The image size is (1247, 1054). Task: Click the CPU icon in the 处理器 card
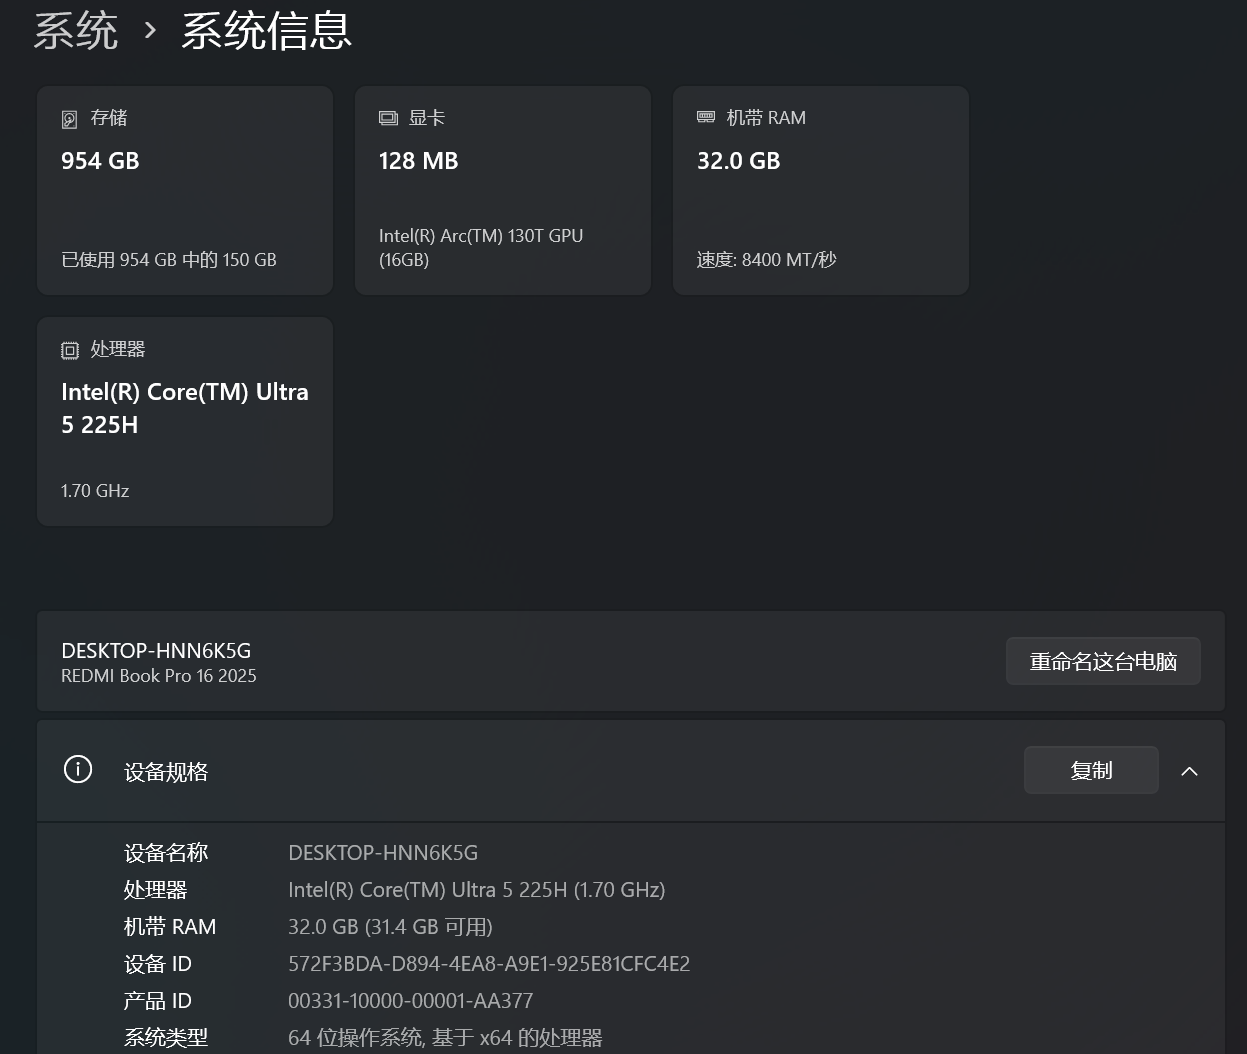point(70,350)
